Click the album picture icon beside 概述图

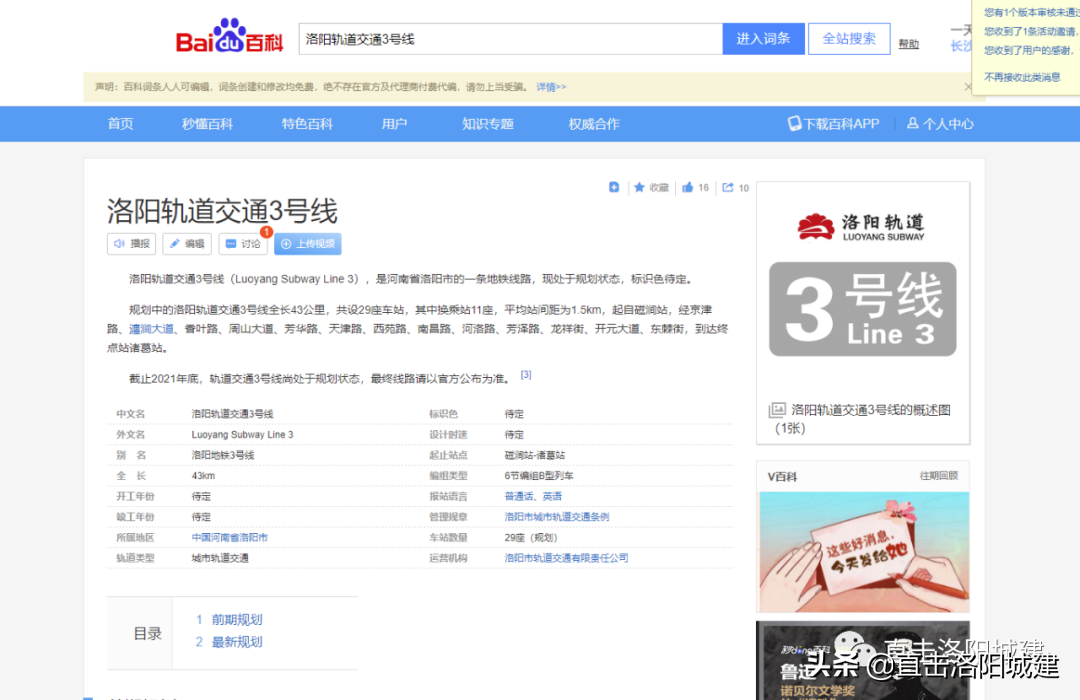point(777,410)
